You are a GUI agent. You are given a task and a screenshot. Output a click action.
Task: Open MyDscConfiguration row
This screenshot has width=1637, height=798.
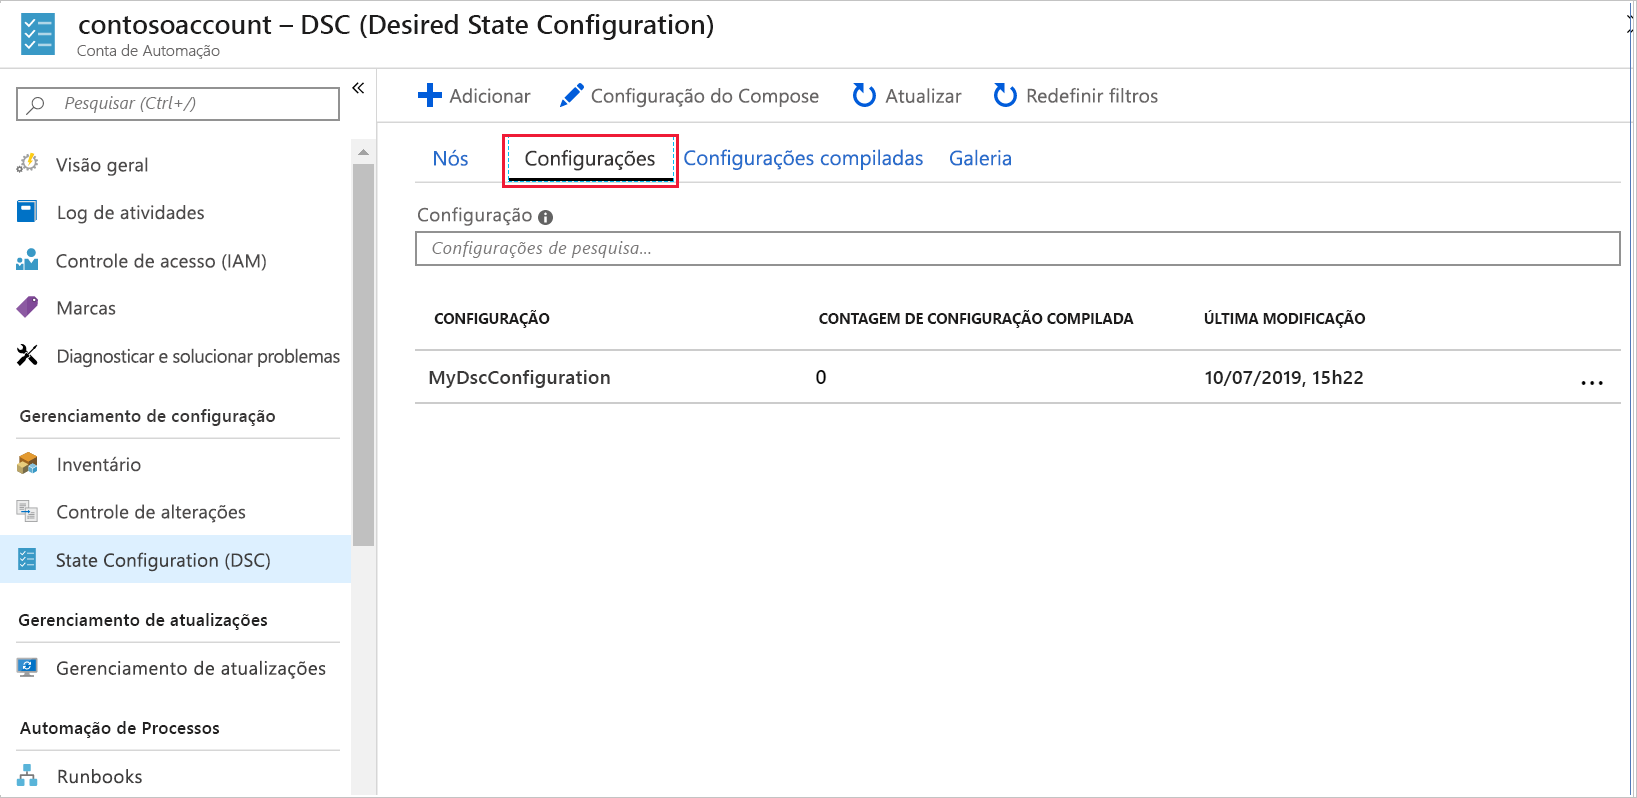click(x=1017, y=377)
